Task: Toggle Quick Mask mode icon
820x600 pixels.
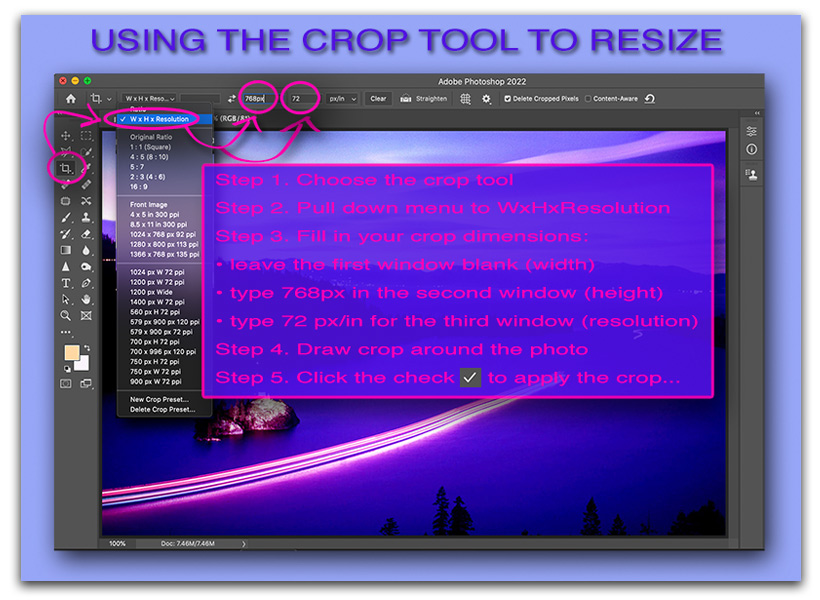Action: point(66,383)
